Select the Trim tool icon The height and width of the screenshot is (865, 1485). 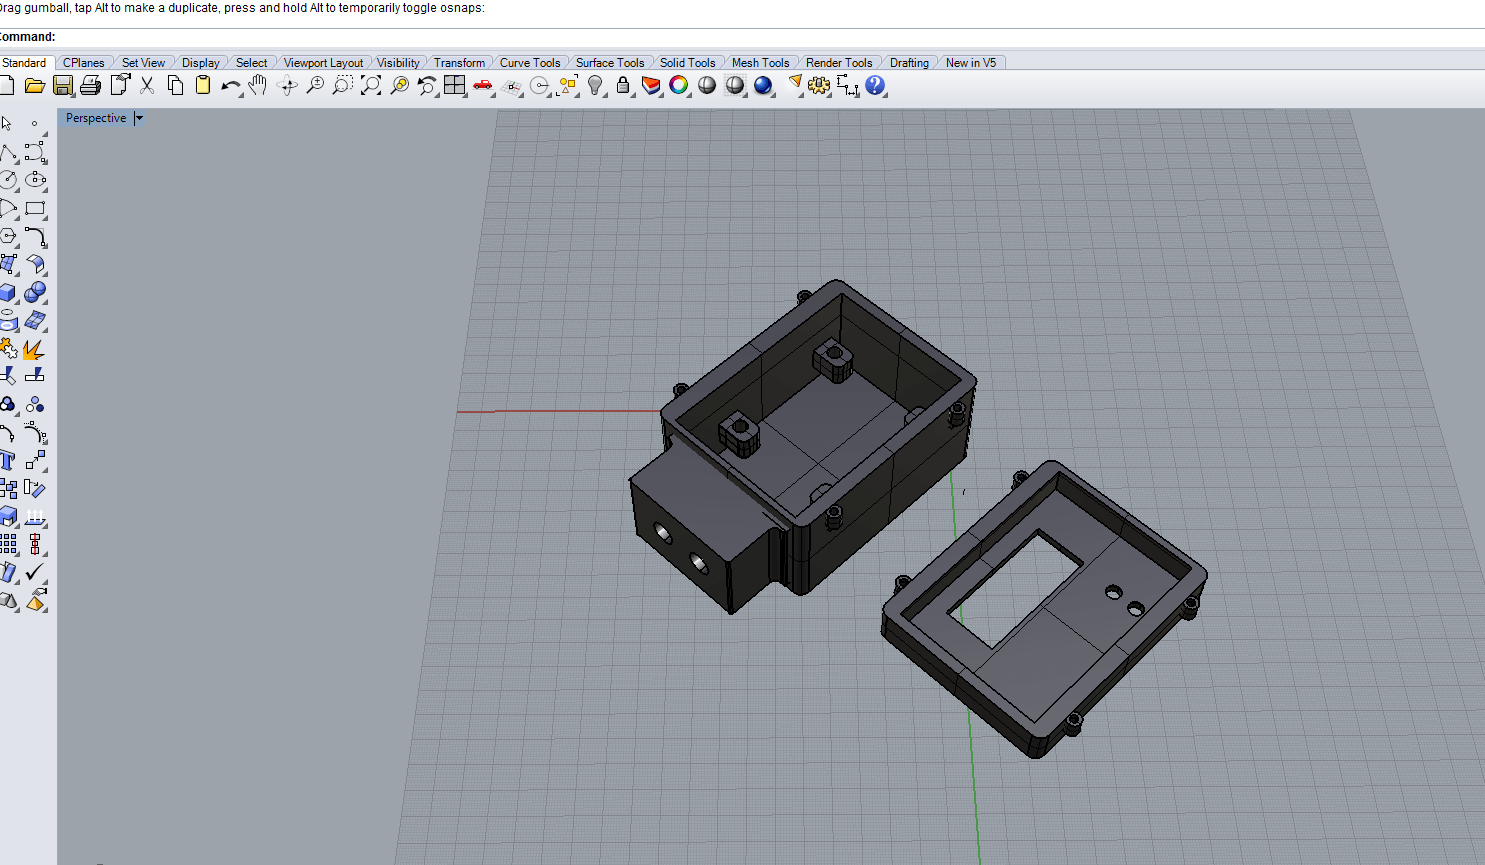8,376
